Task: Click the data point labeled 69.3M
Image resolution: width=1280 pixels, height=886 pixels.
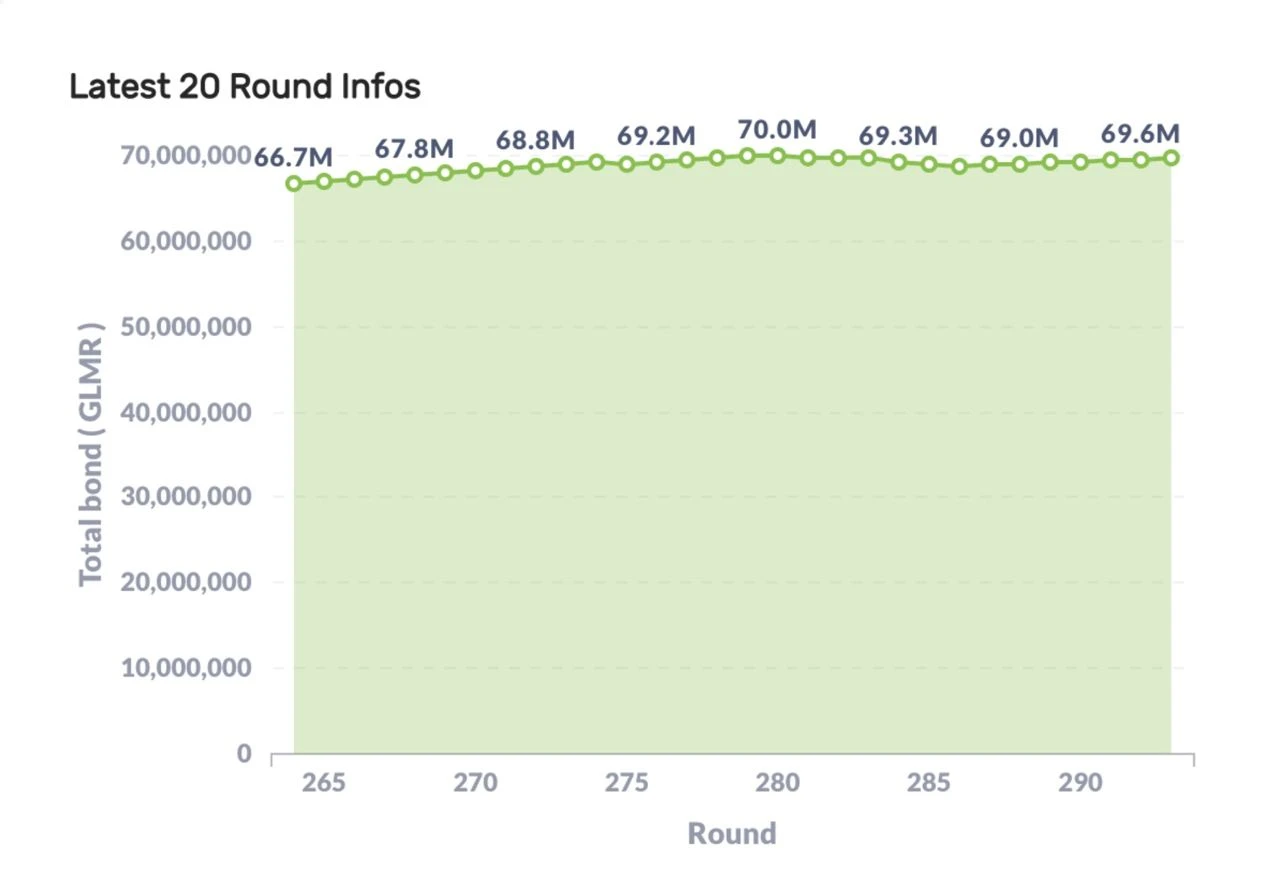Action: tap(899, 161)
